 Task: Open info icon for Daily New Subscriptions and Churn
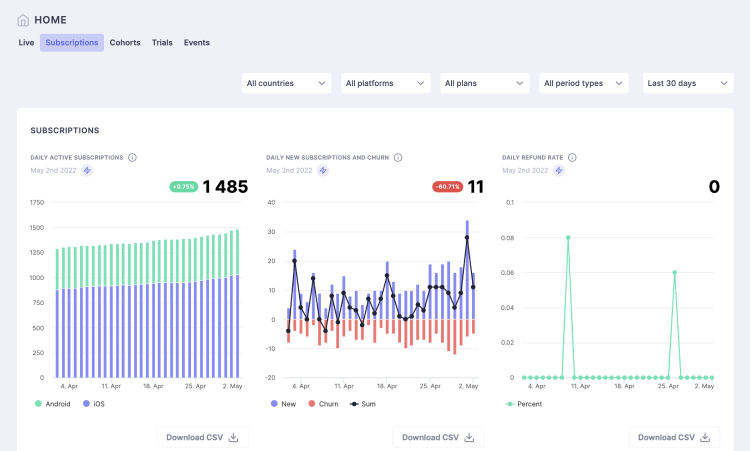point(398,157)
